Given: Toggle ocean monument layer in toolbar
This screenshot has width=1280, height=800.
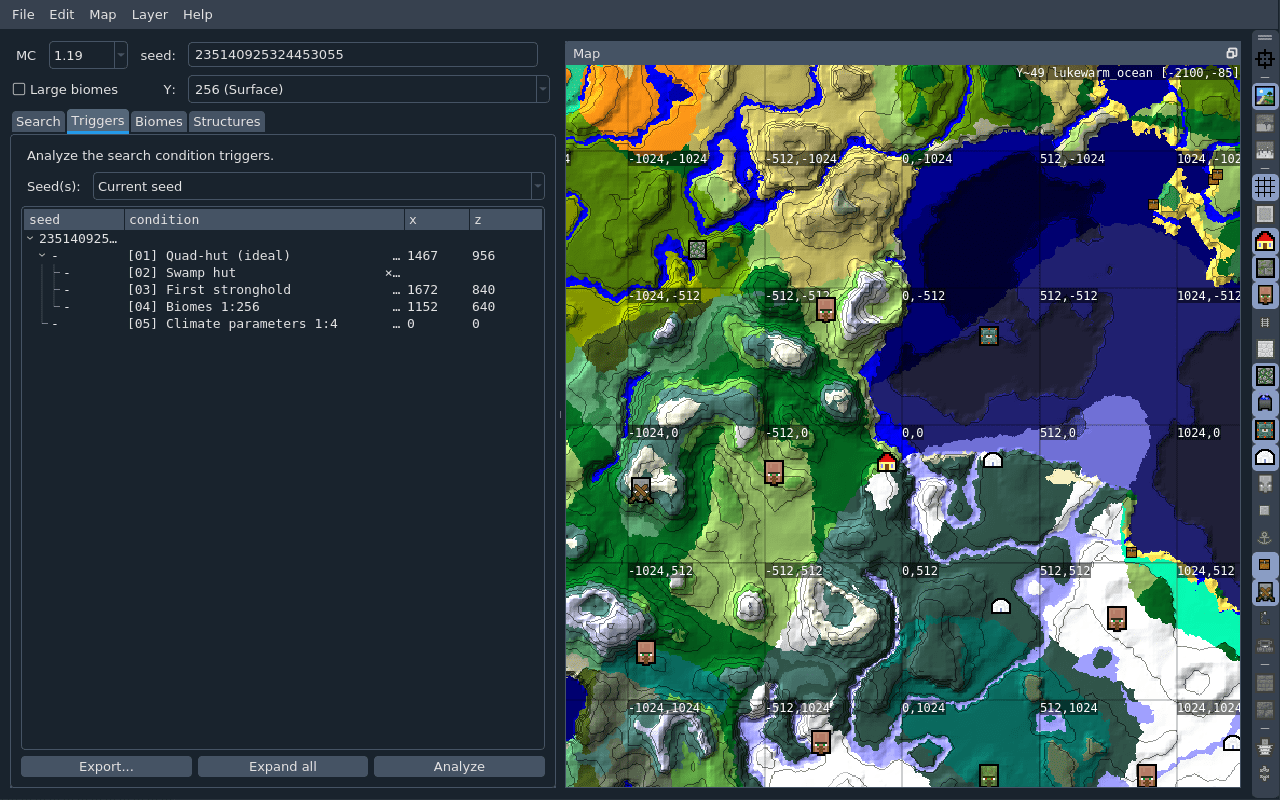Looking at the screenshot, I should [x=1264, y=430].
